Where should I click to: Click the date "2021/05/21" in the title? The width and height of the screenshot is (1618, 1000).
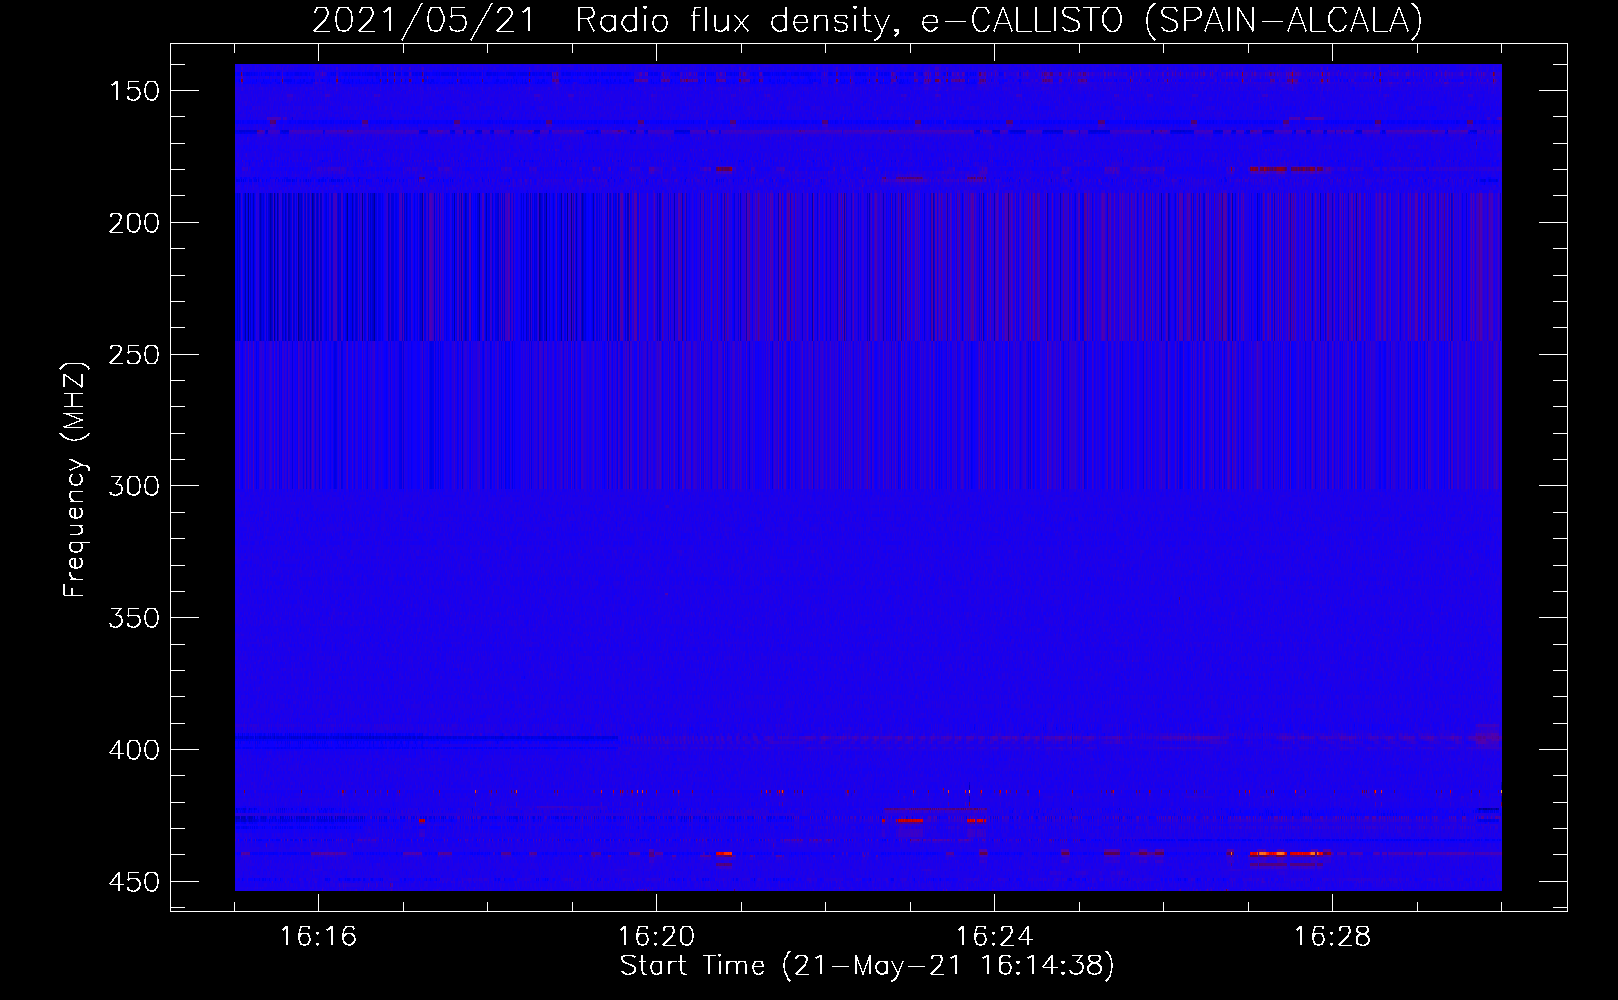click(424, 20)
